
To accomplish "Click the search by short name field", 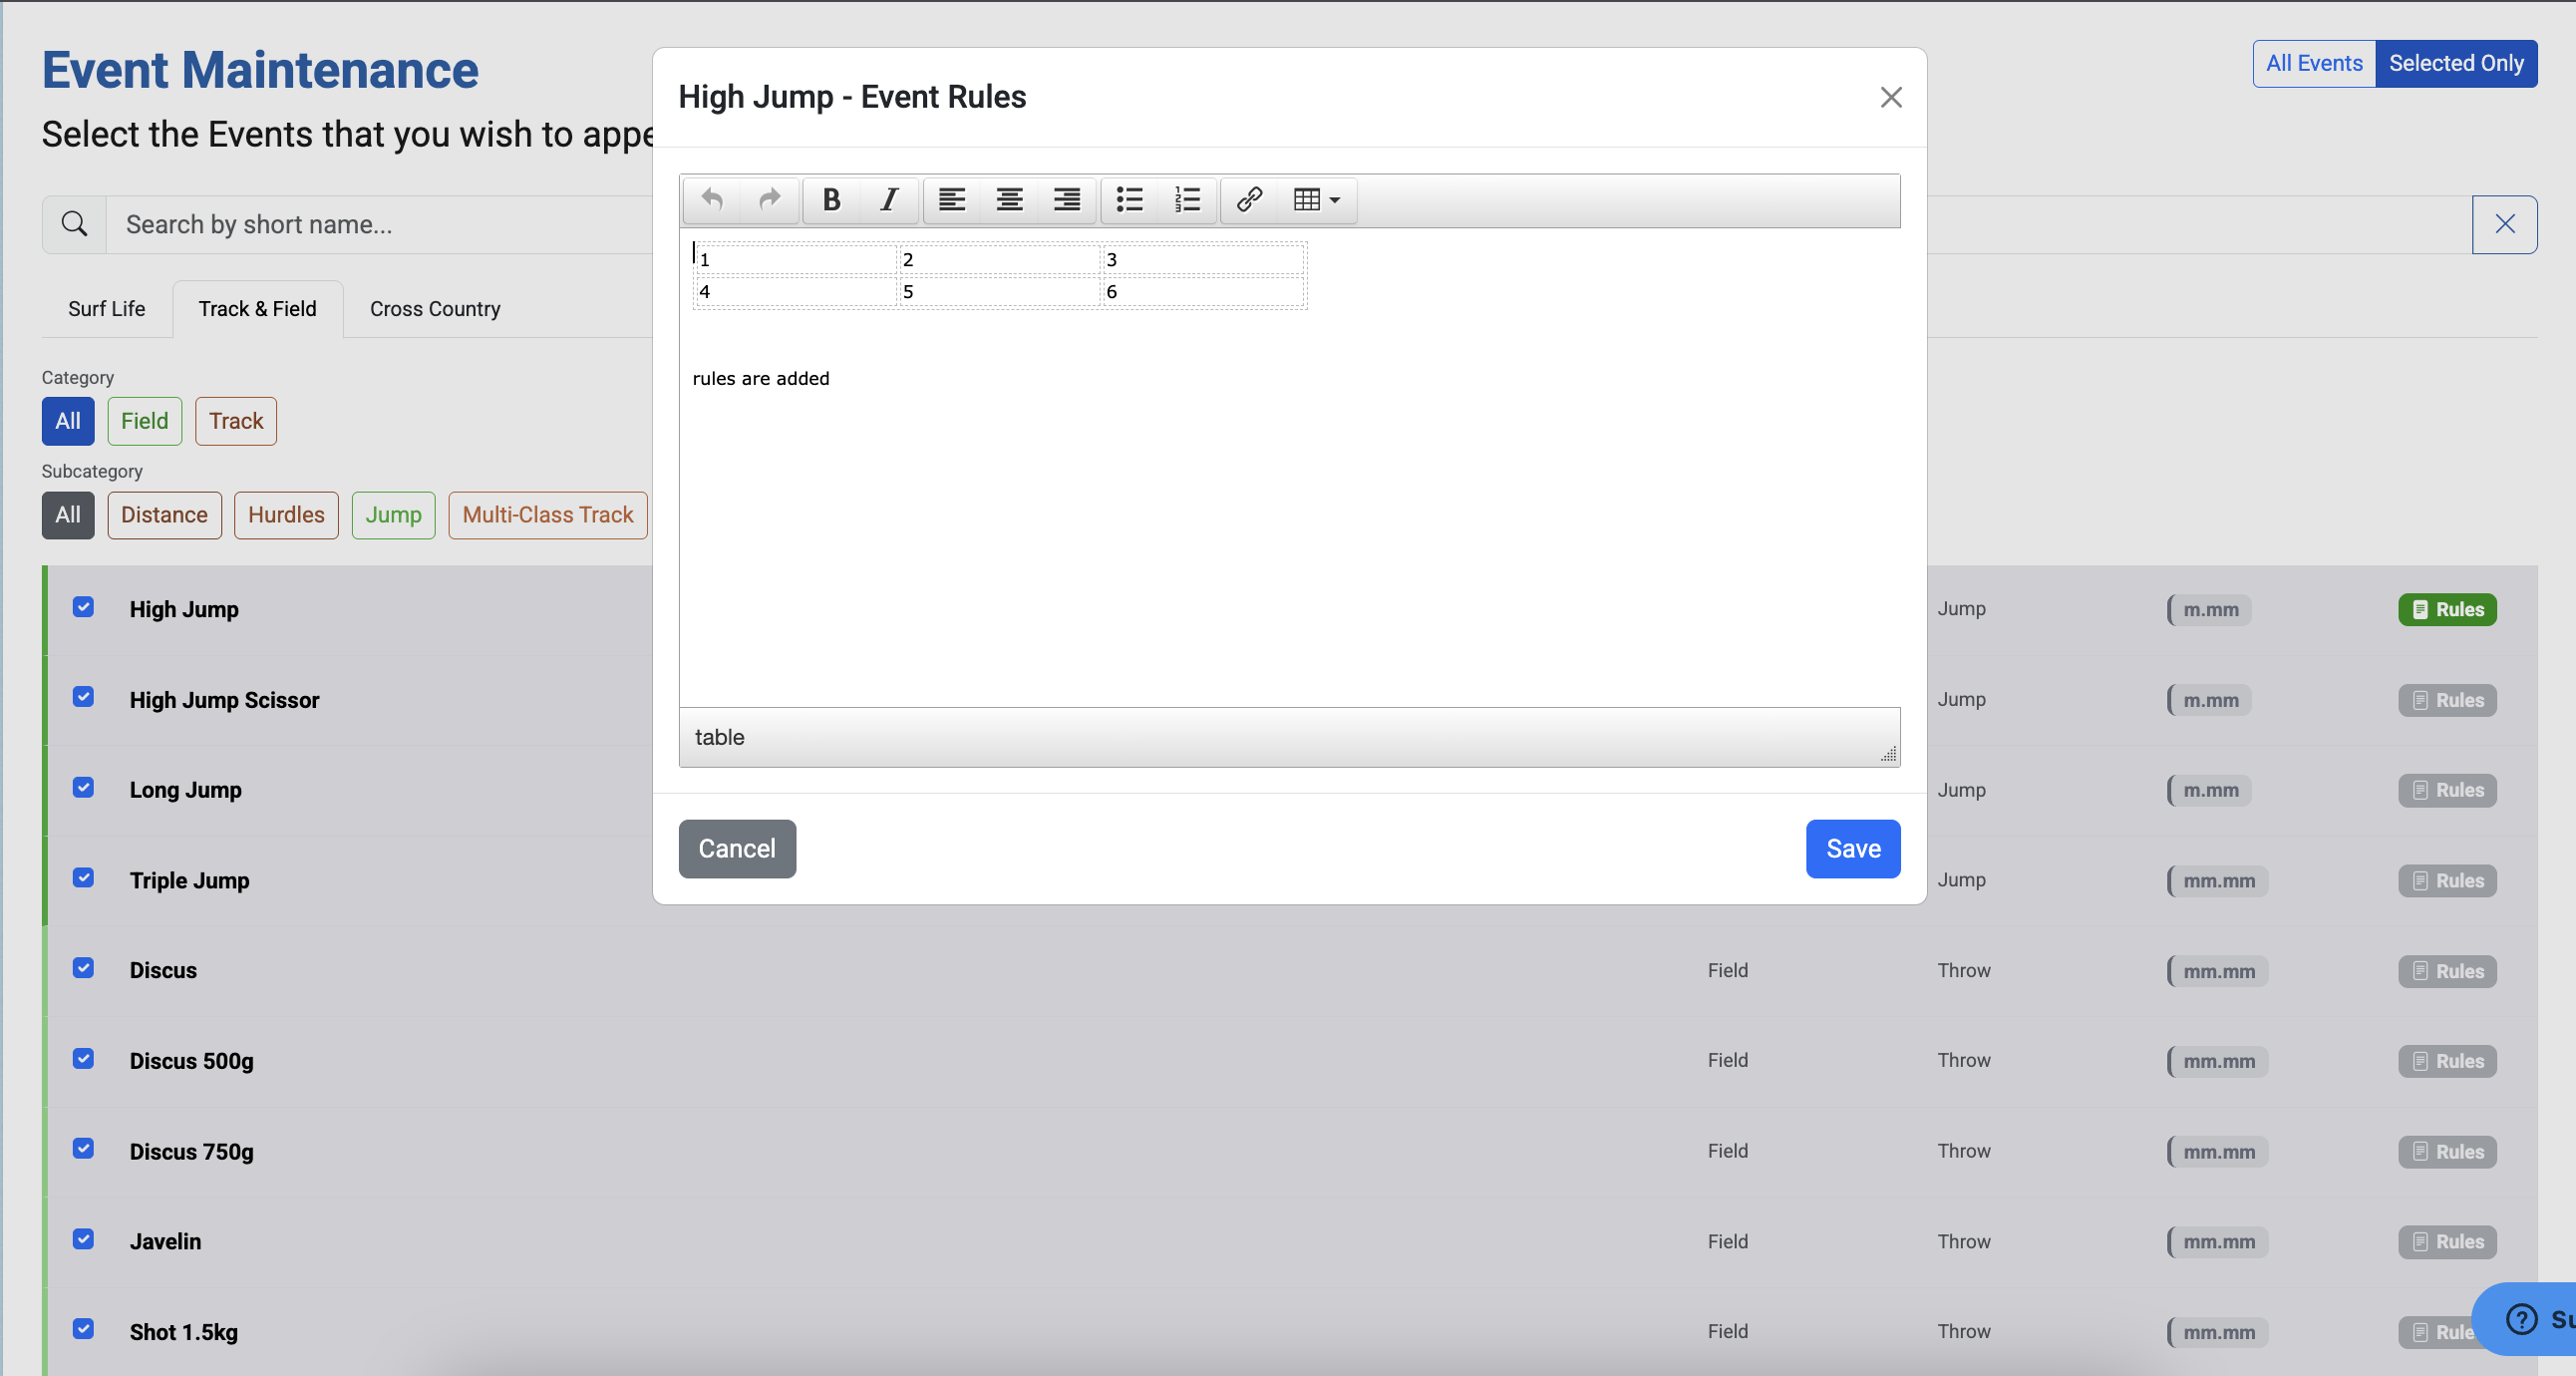I will pyautogui.click(x=380, y=225).
